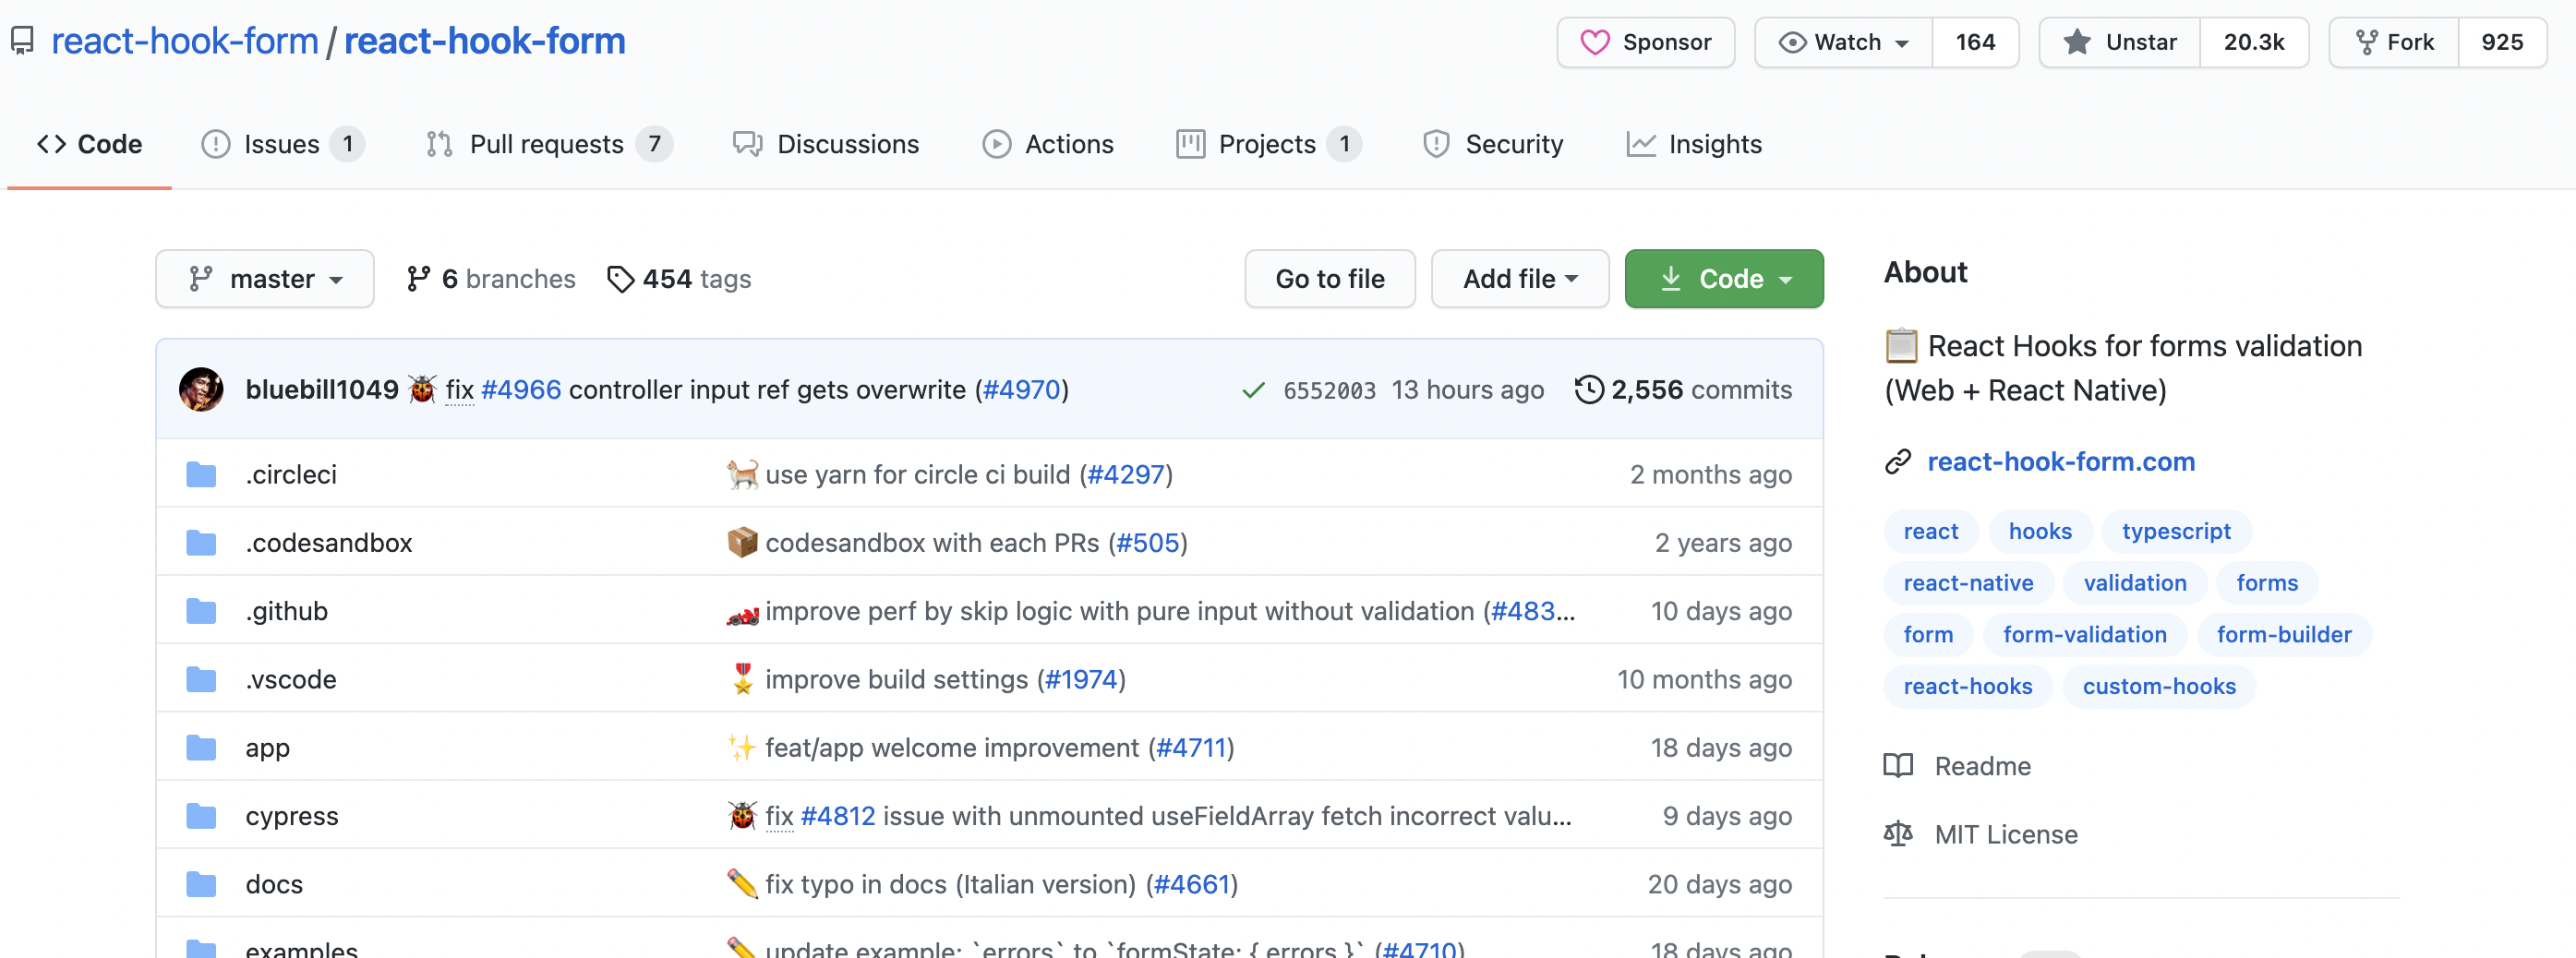
Task: Click the Unstar star icon
Action: click(2077, 42)
